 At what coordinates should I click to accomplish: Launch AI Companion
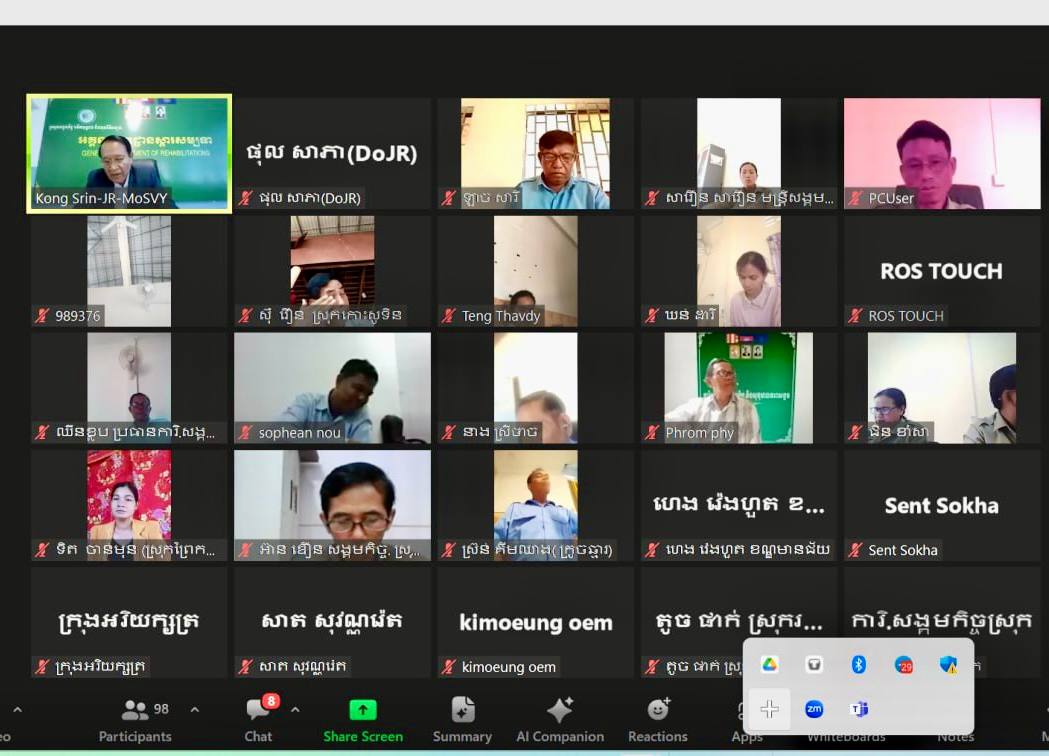[558, 720]
